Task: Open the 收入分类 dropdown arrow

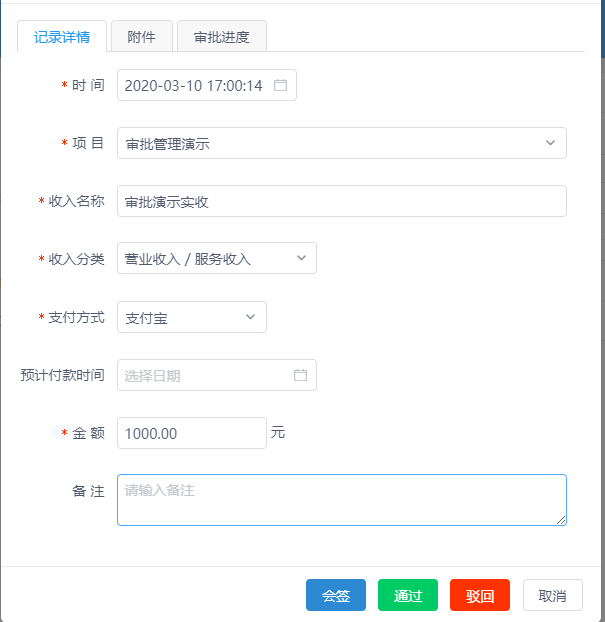Action: click(x=301, y=258)
